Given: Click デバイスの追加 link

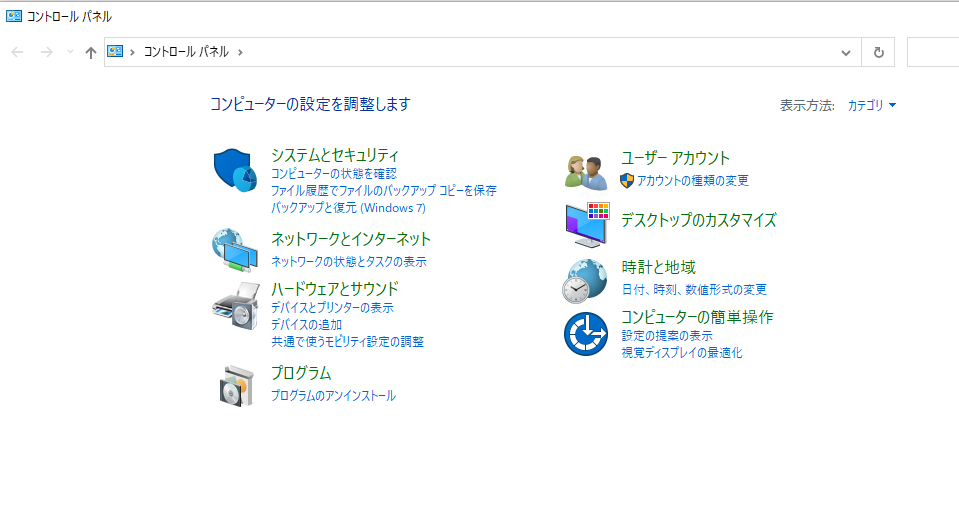Looking at the screenshot, I should pyautogui.click(x=306, y=325).
